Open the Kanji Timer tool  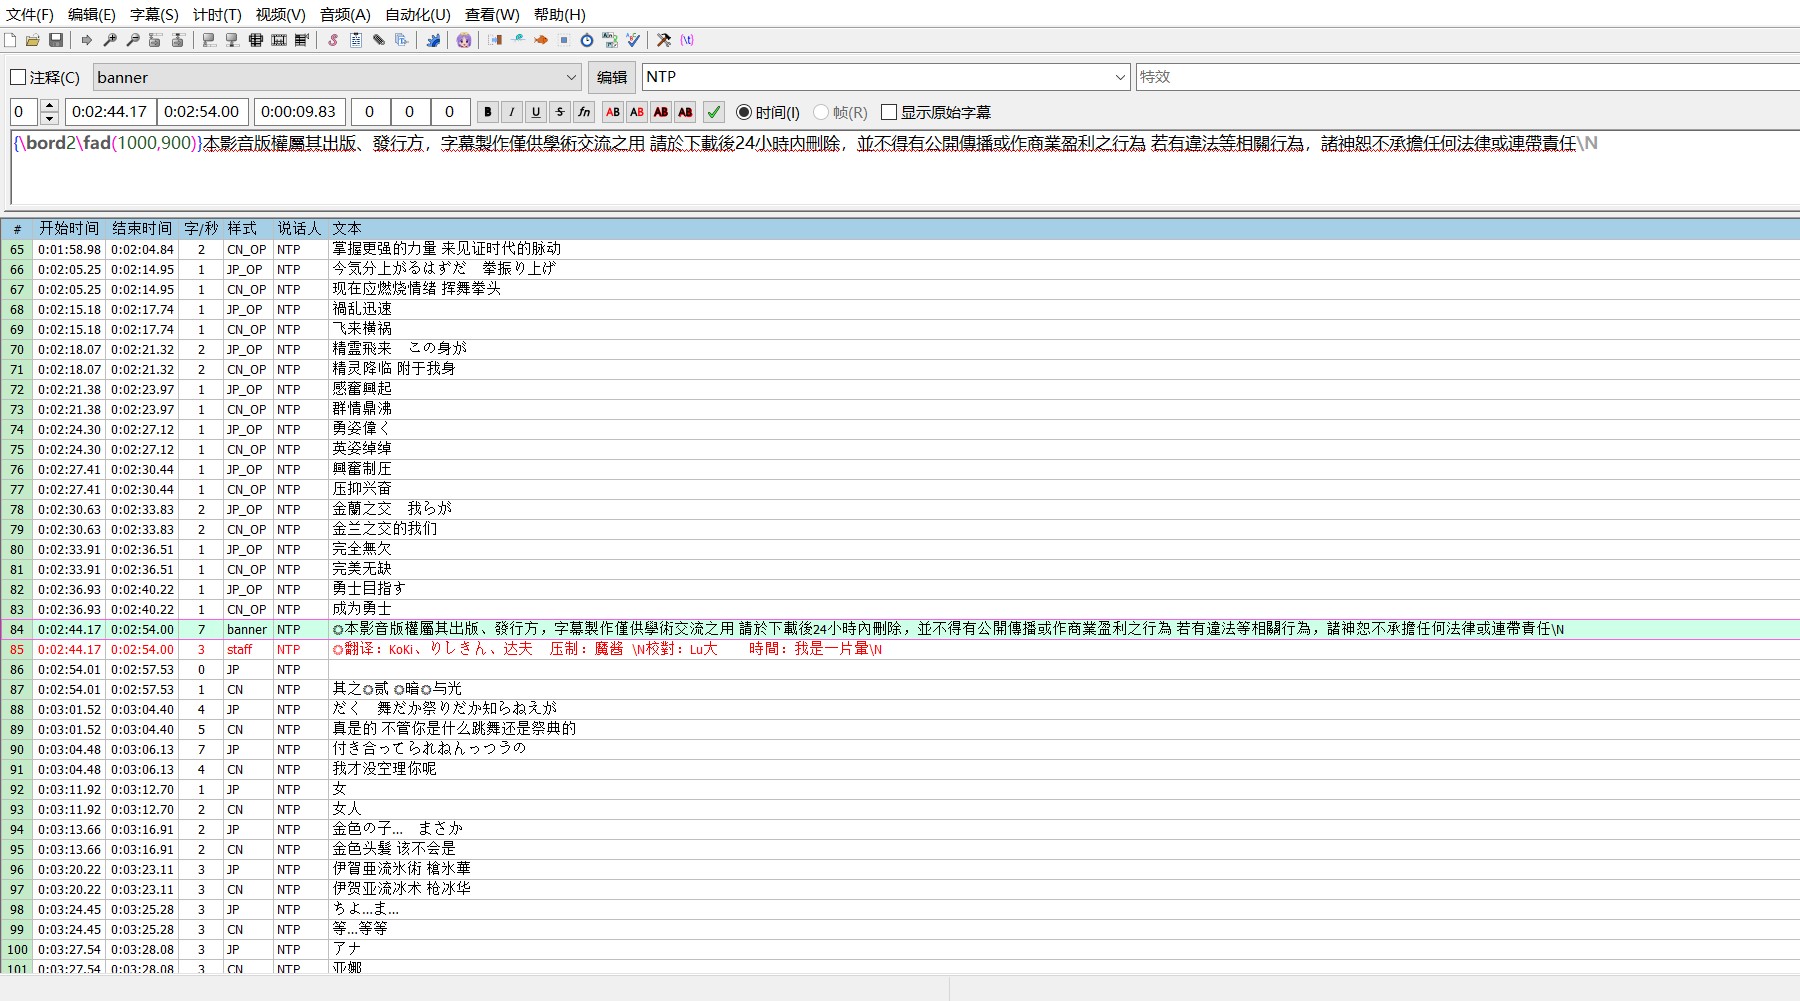click(610, 40)
